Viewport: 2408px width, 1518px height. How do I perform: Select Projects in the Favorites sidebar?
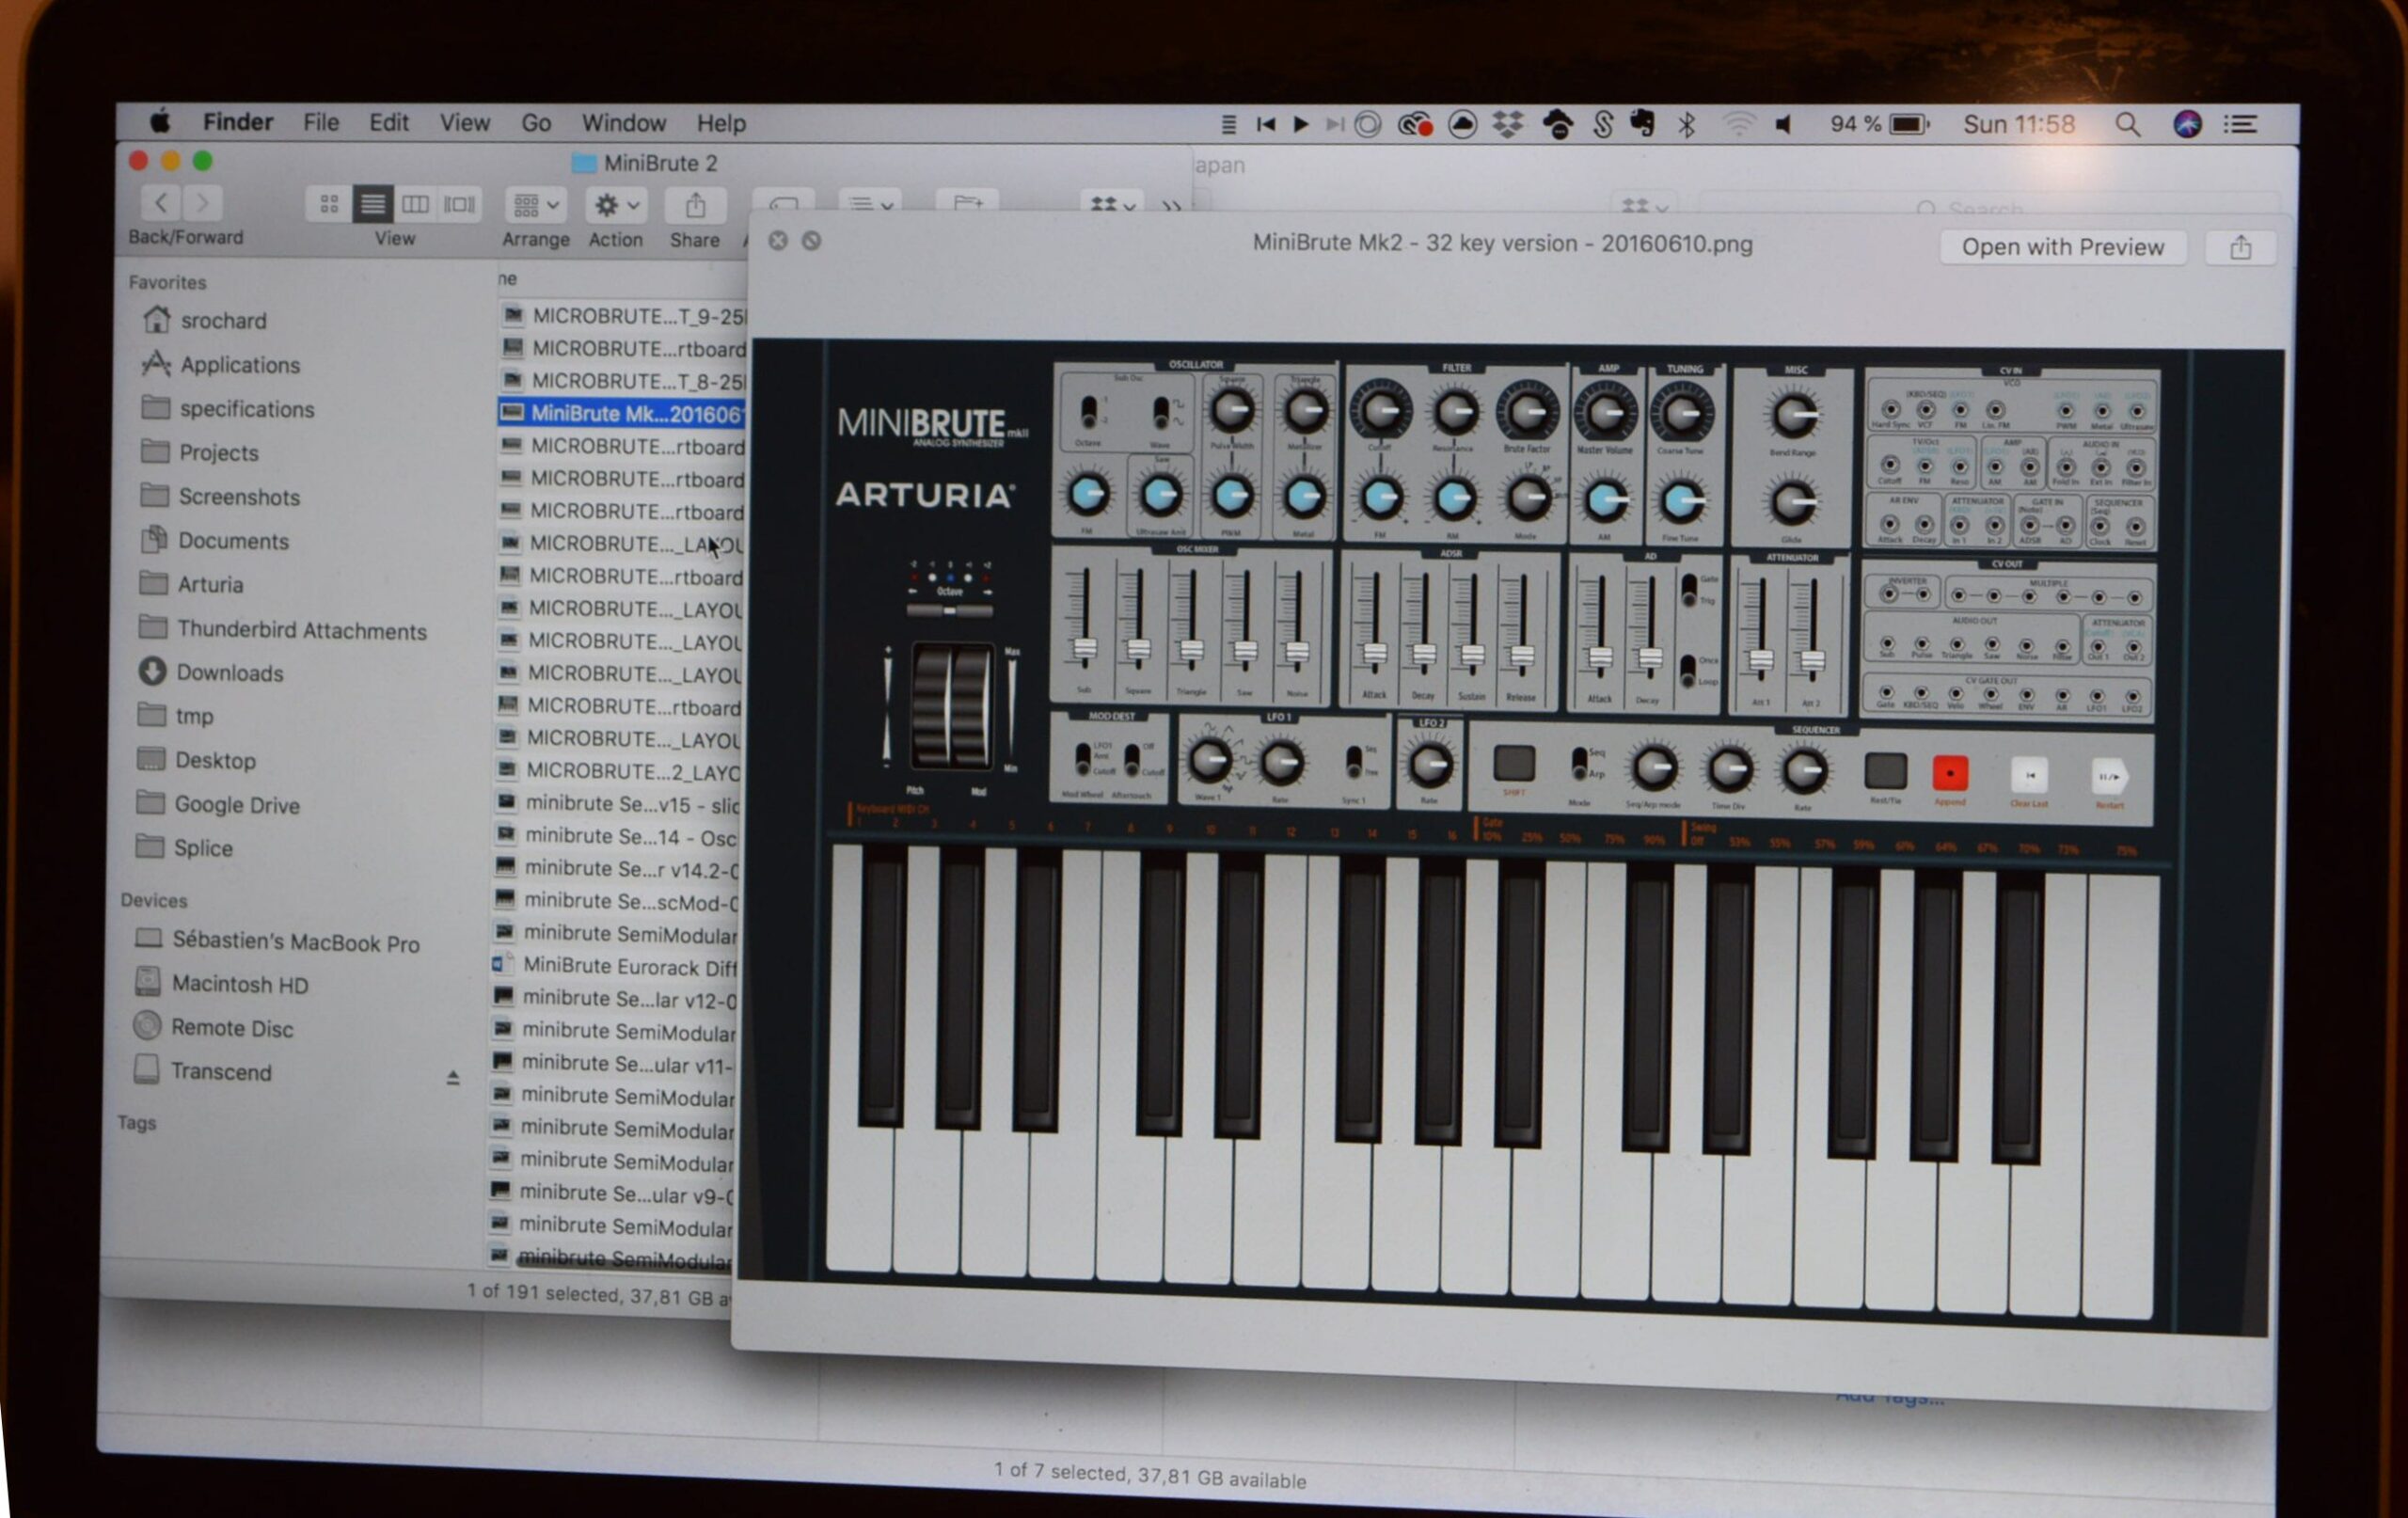[x=218, y=452]
